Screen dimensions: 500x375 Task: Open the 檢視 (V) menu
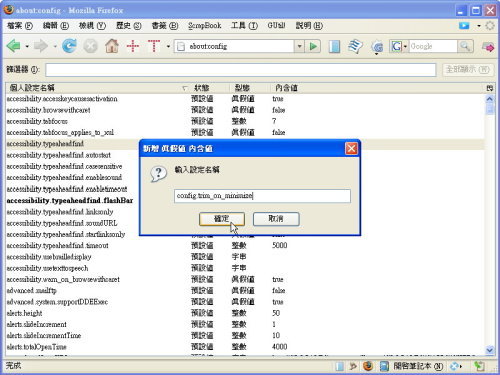pyautogui.click(x=92, y=26)
